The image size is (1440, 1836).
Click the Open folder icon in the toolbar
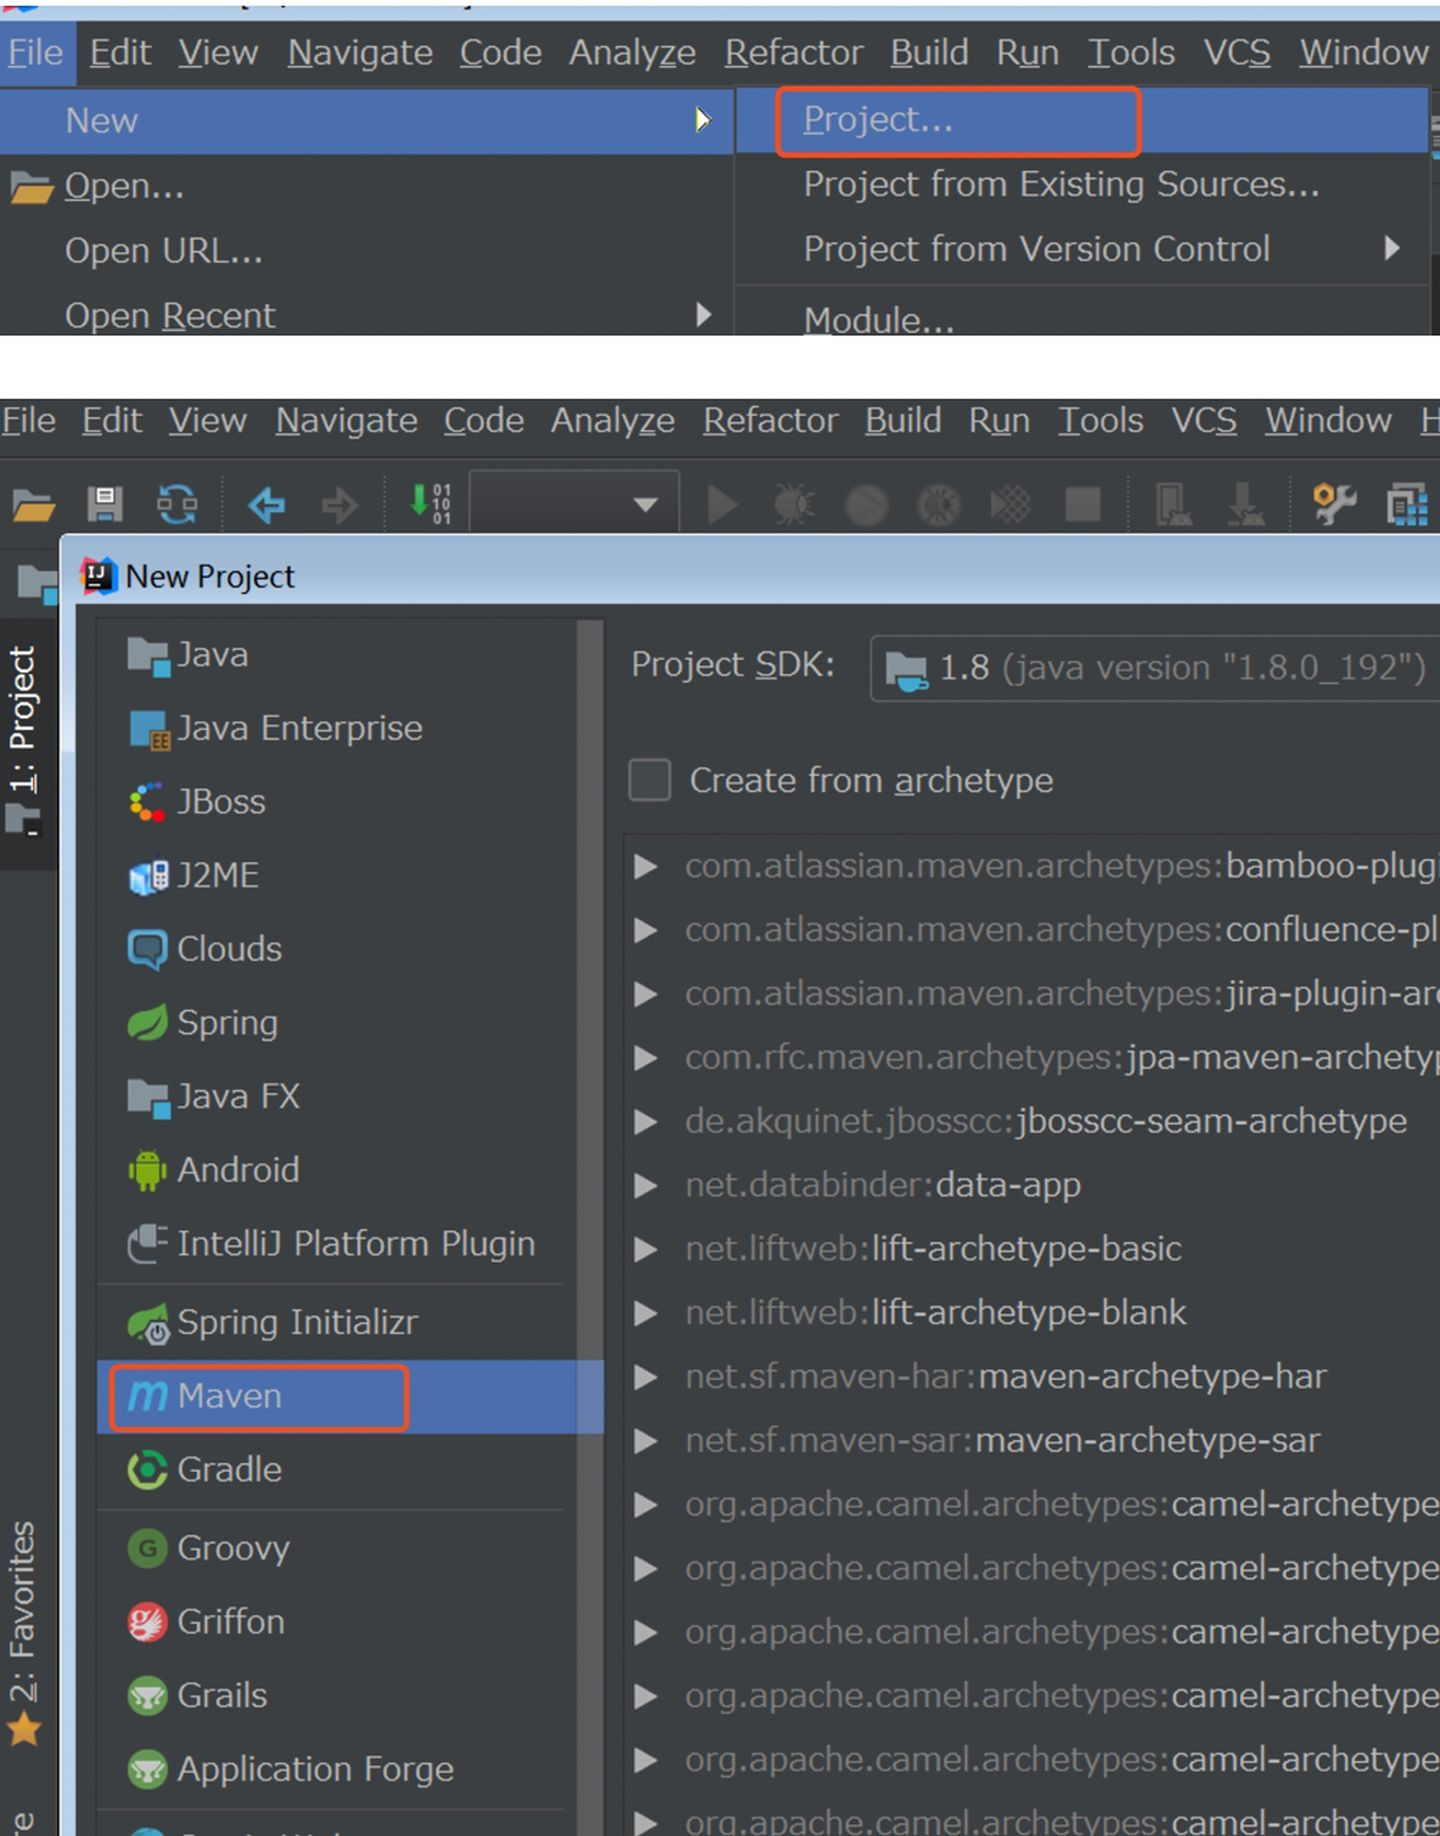click(33, 504)
